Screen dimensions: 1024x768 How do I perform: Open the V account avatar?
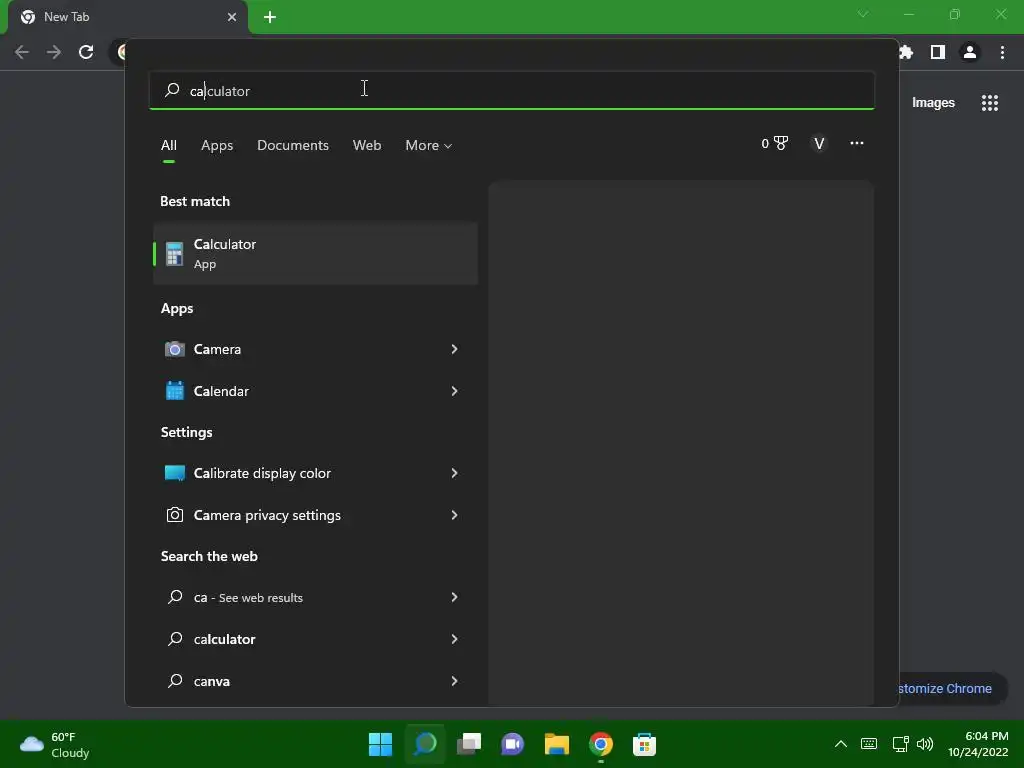818,144
